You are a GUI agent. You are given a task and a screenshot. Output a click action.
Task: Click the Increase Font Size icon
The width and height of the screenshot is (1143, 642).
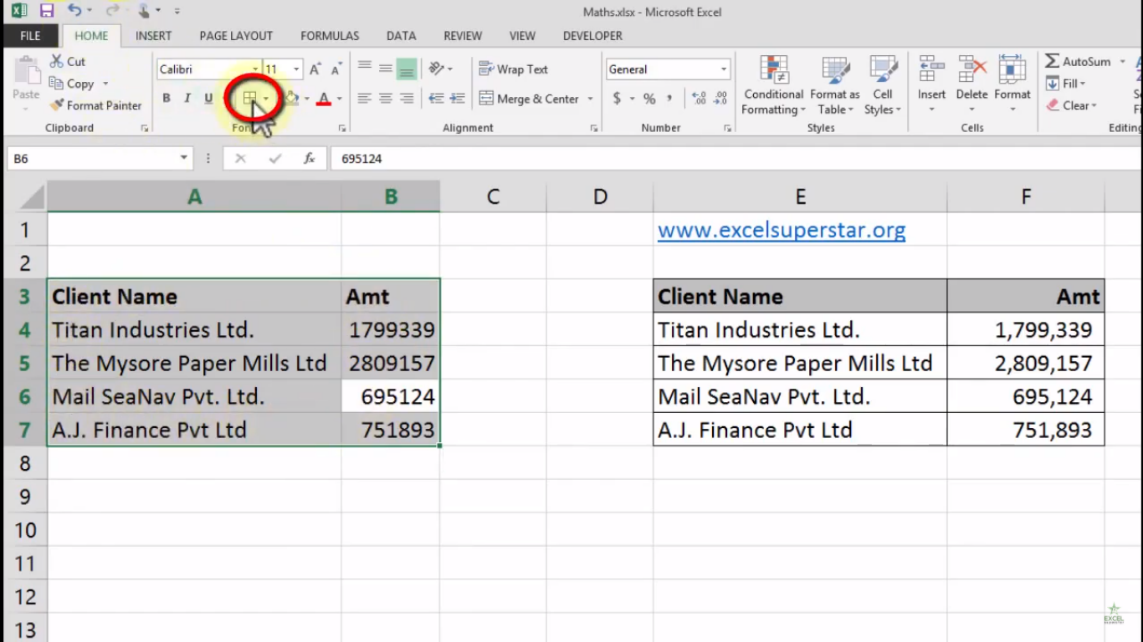coord(315,69)
